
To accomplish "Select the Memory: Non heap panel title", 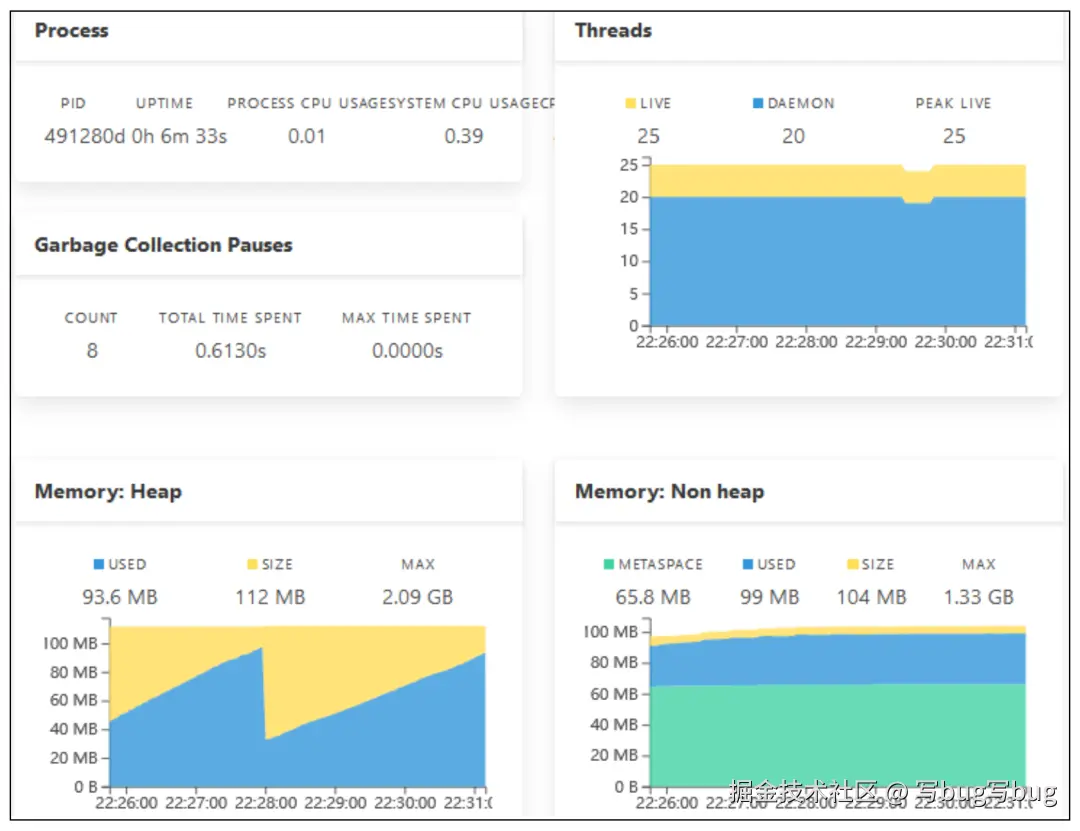I will click(x=669, y=492).
